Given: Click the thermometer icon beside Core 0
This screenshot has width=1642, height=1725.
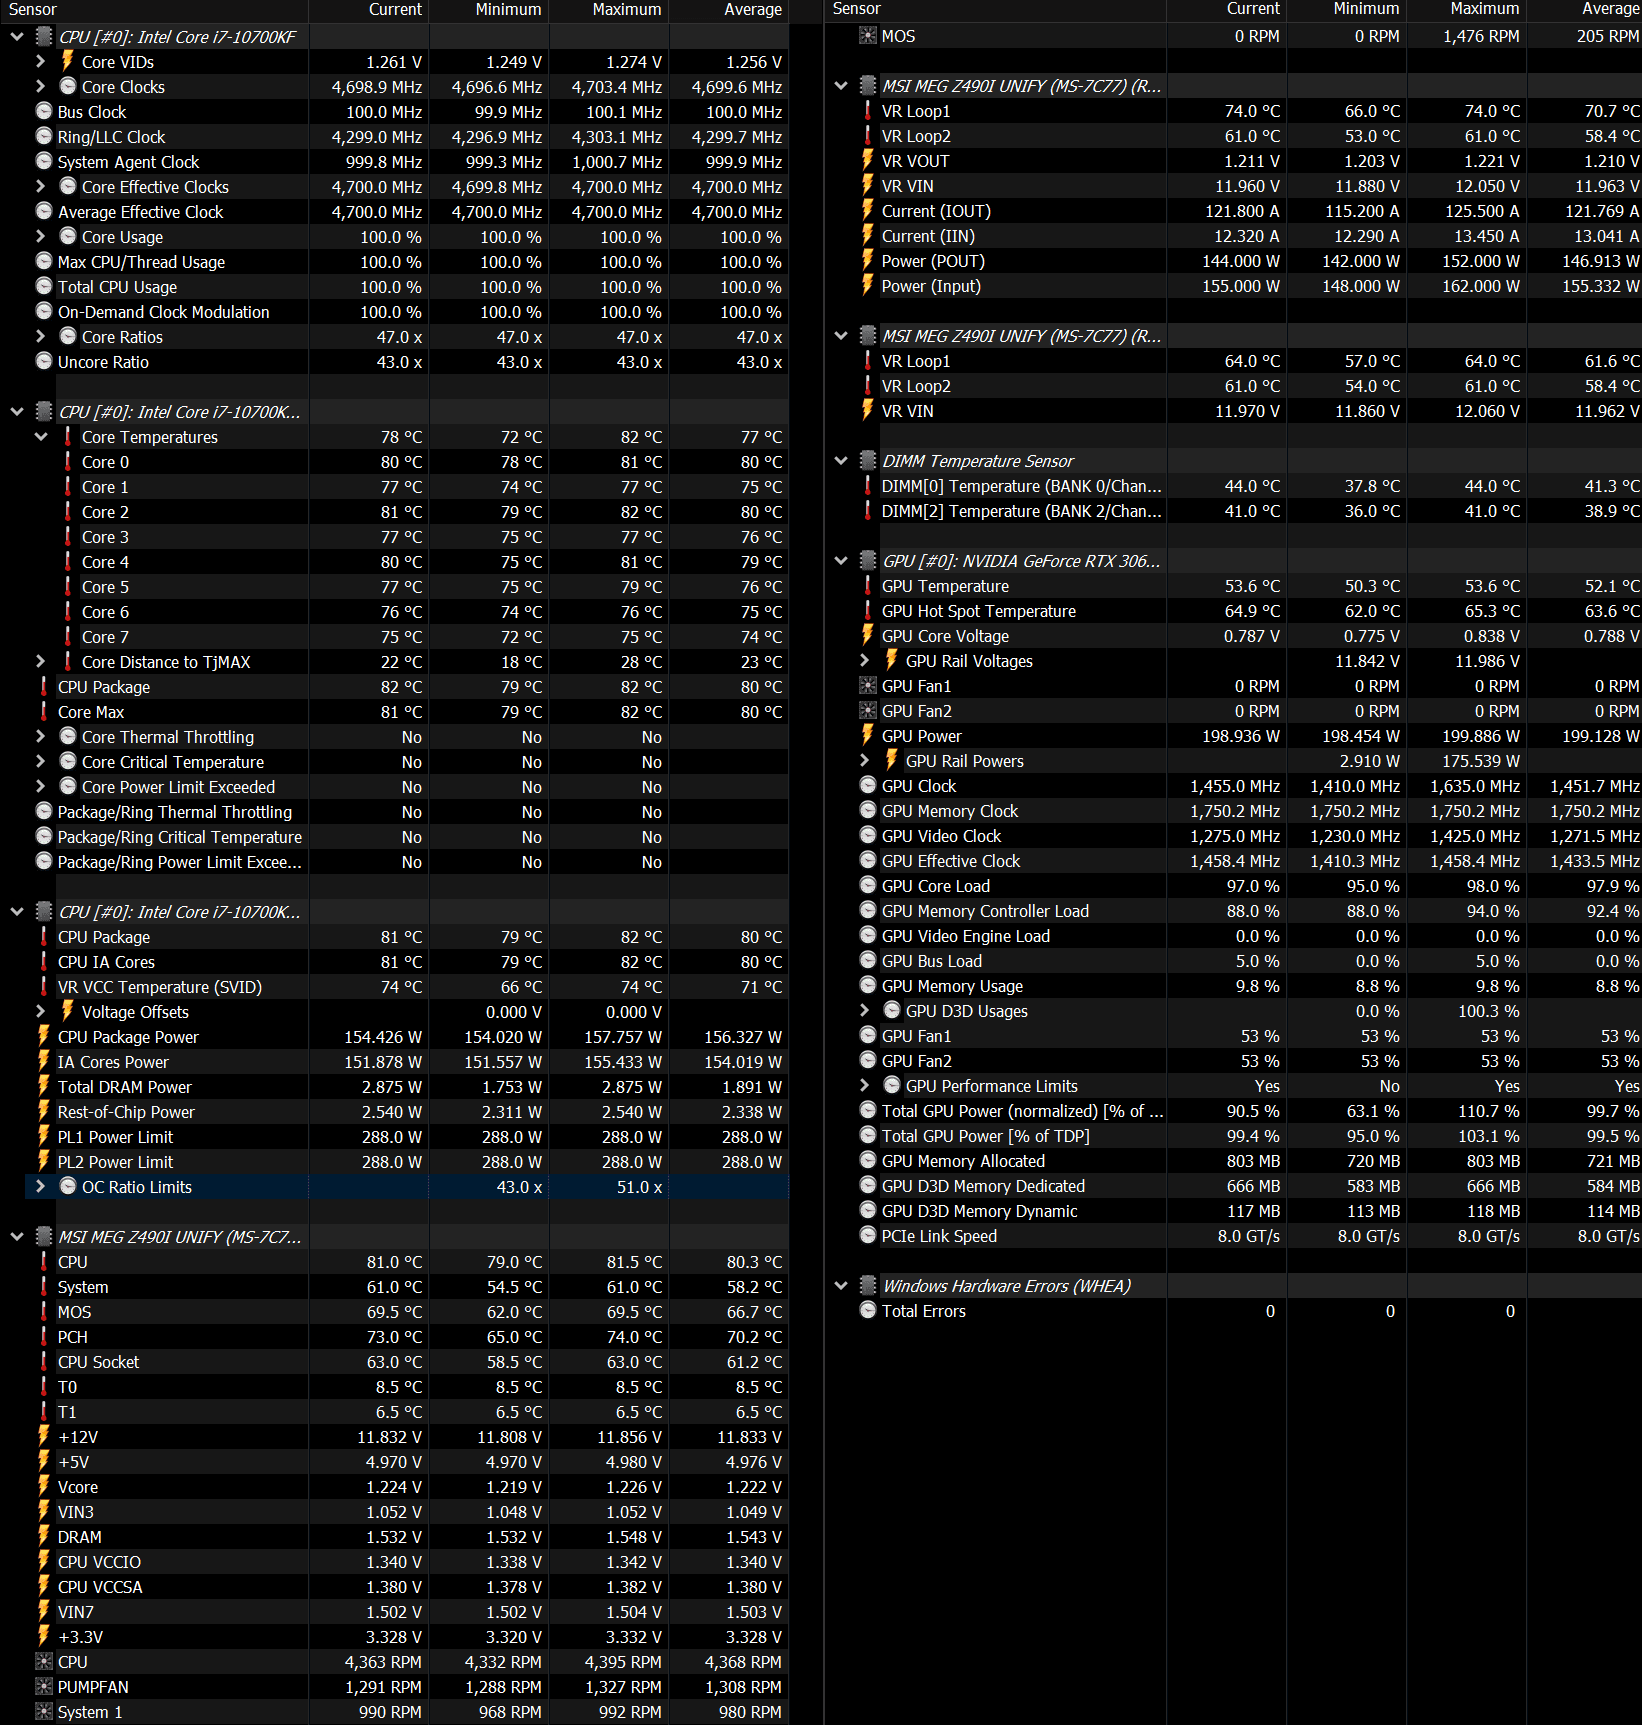Looking at the screenshot, I should click(x=68, y=461).
